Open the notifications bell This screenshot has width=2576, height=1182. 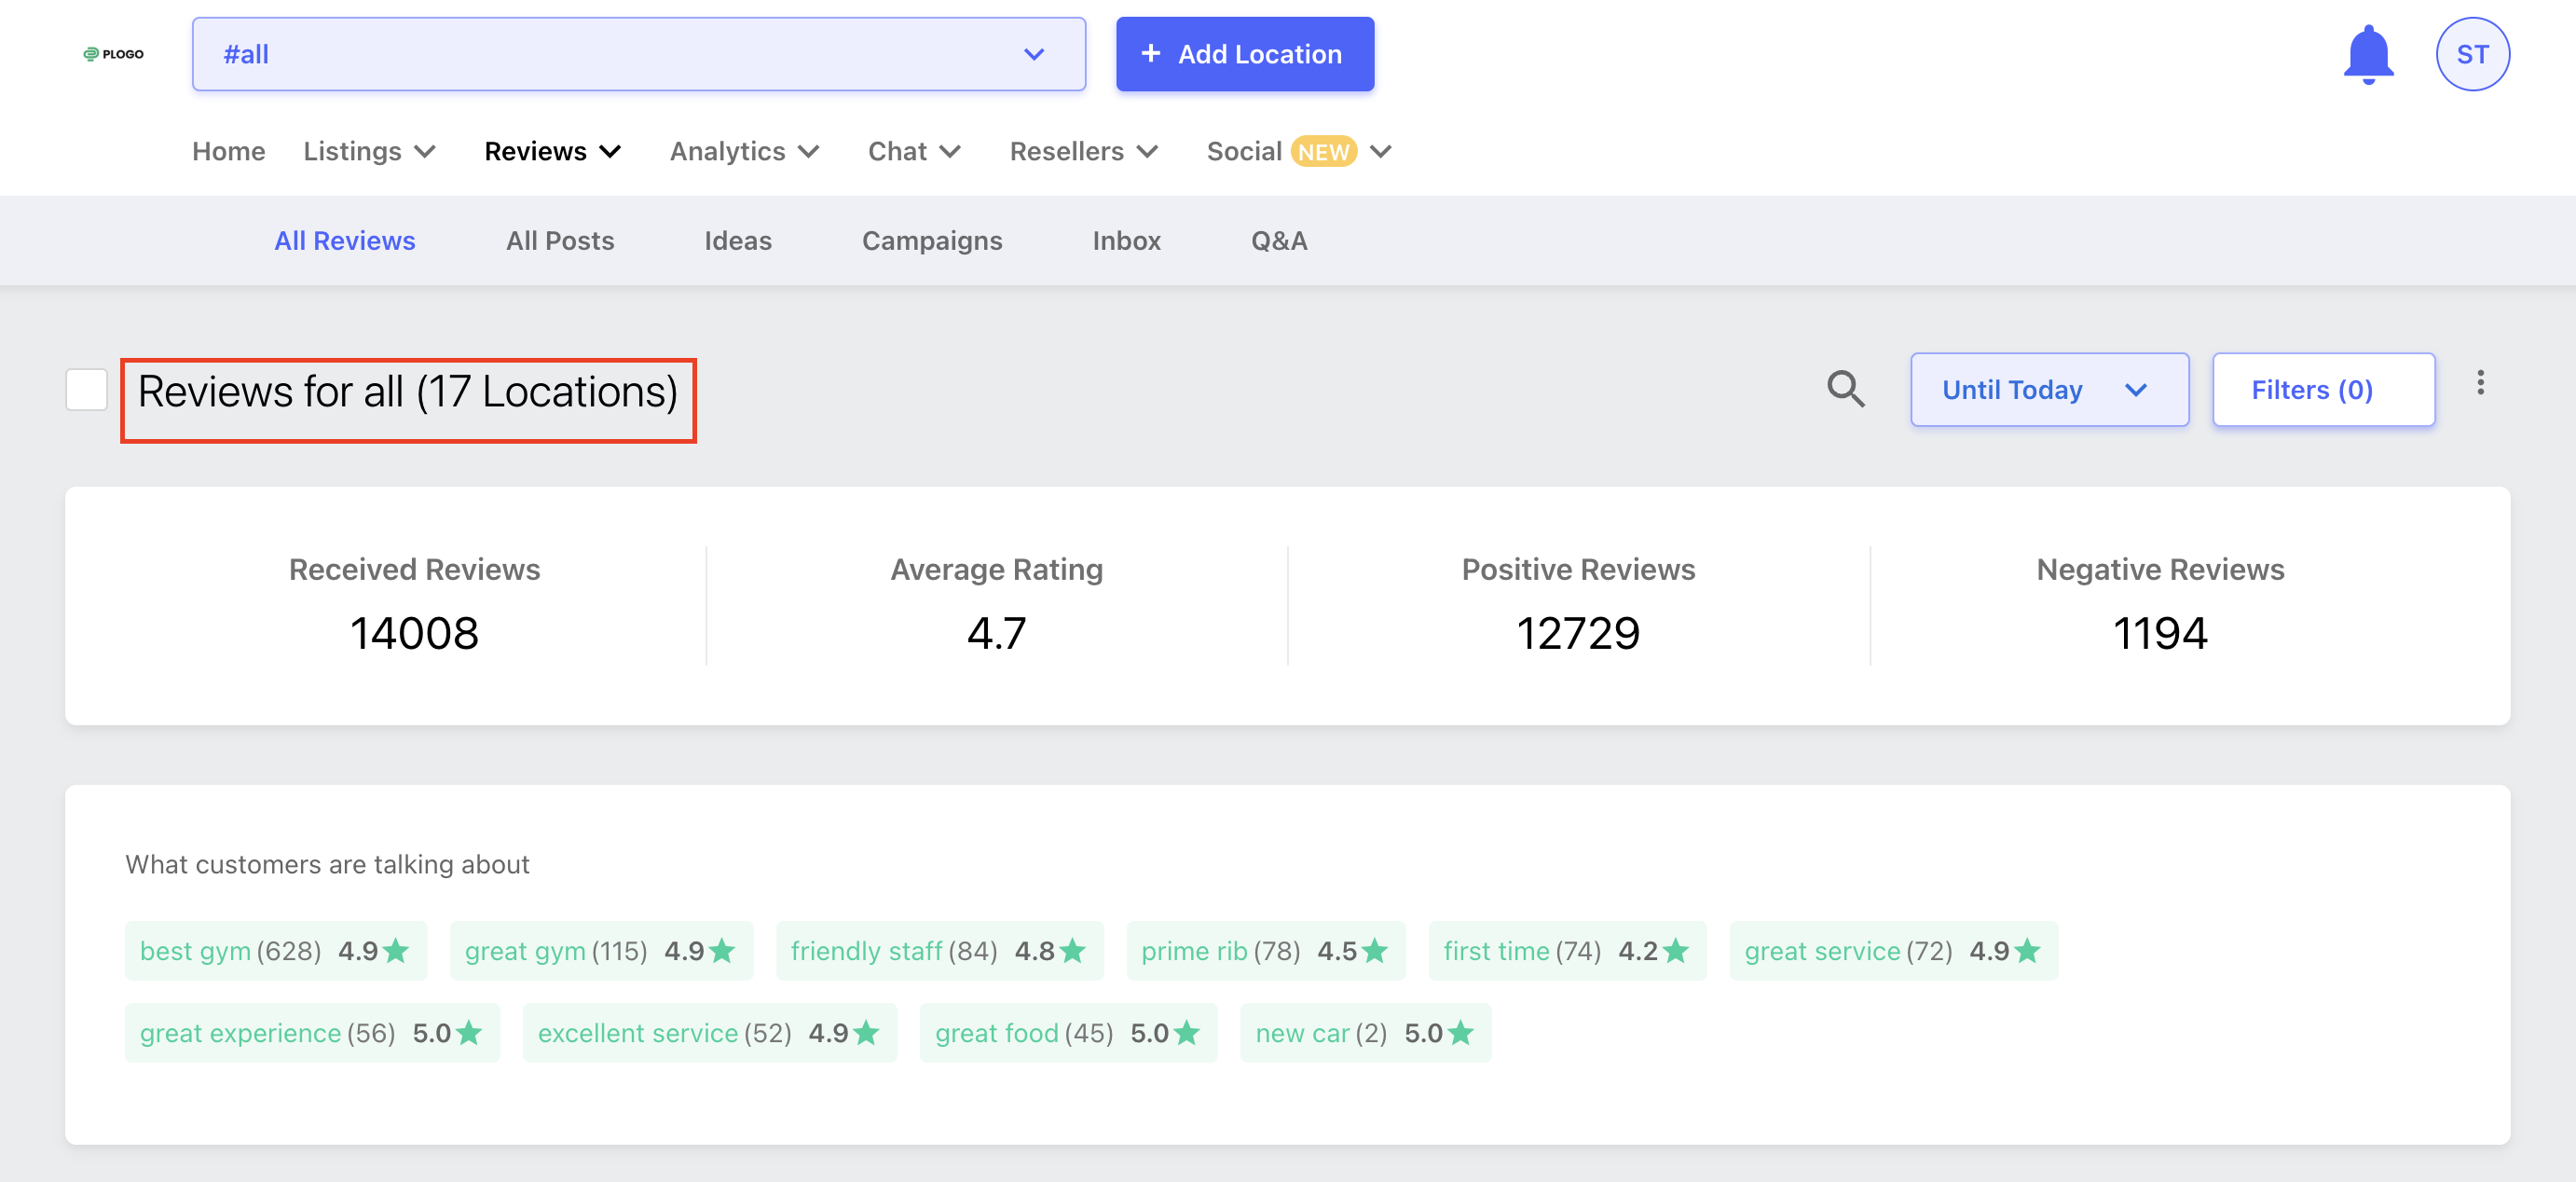2367,54
